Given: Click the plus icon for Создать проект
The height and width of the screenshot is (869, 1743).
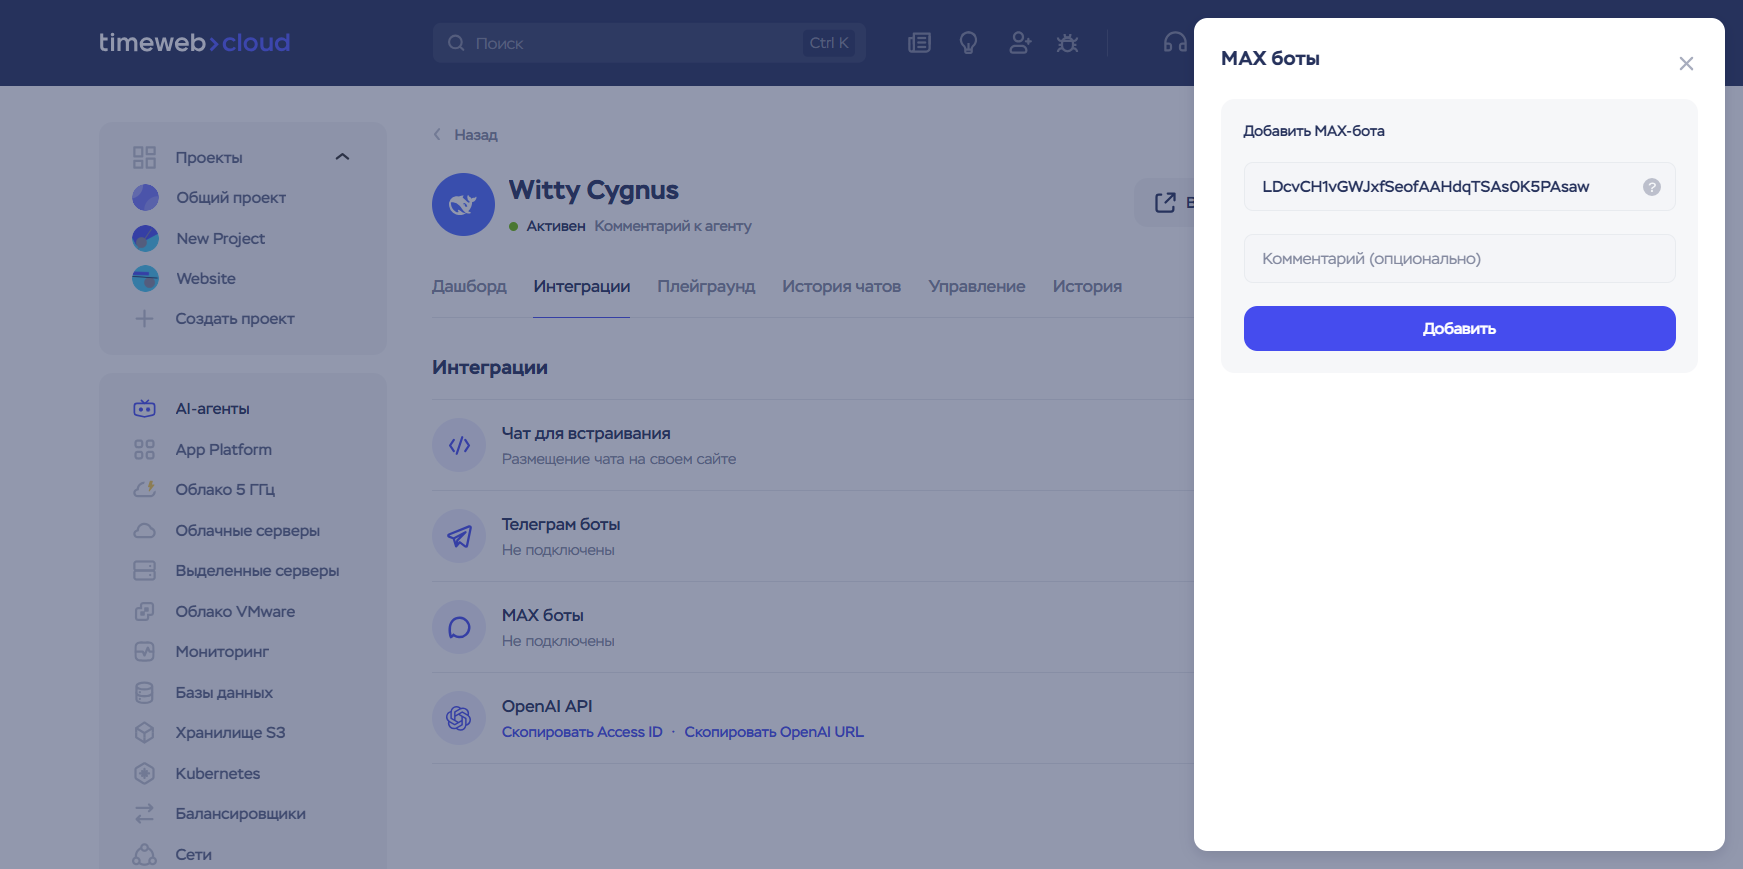Looking at the screenshot, I should [x=145, y=319].
